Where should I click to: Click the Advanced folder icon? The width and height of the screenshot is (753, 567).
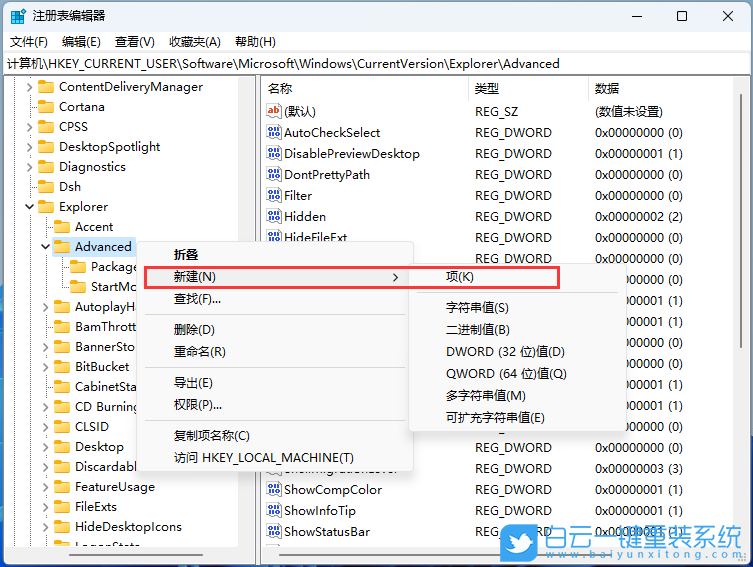(x=62, y=247)
